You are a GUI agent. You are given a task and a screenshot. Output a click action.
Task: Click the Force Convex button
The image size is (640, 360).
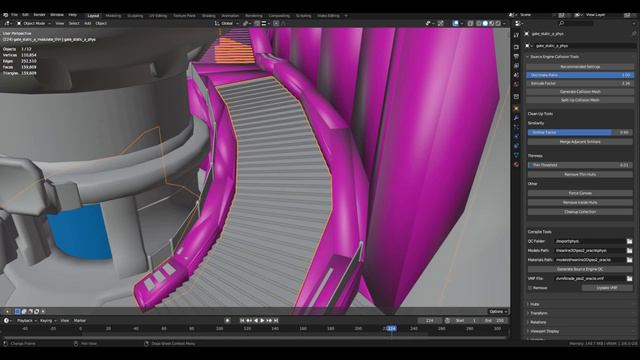pyautogui.click(x=580, y=193)
